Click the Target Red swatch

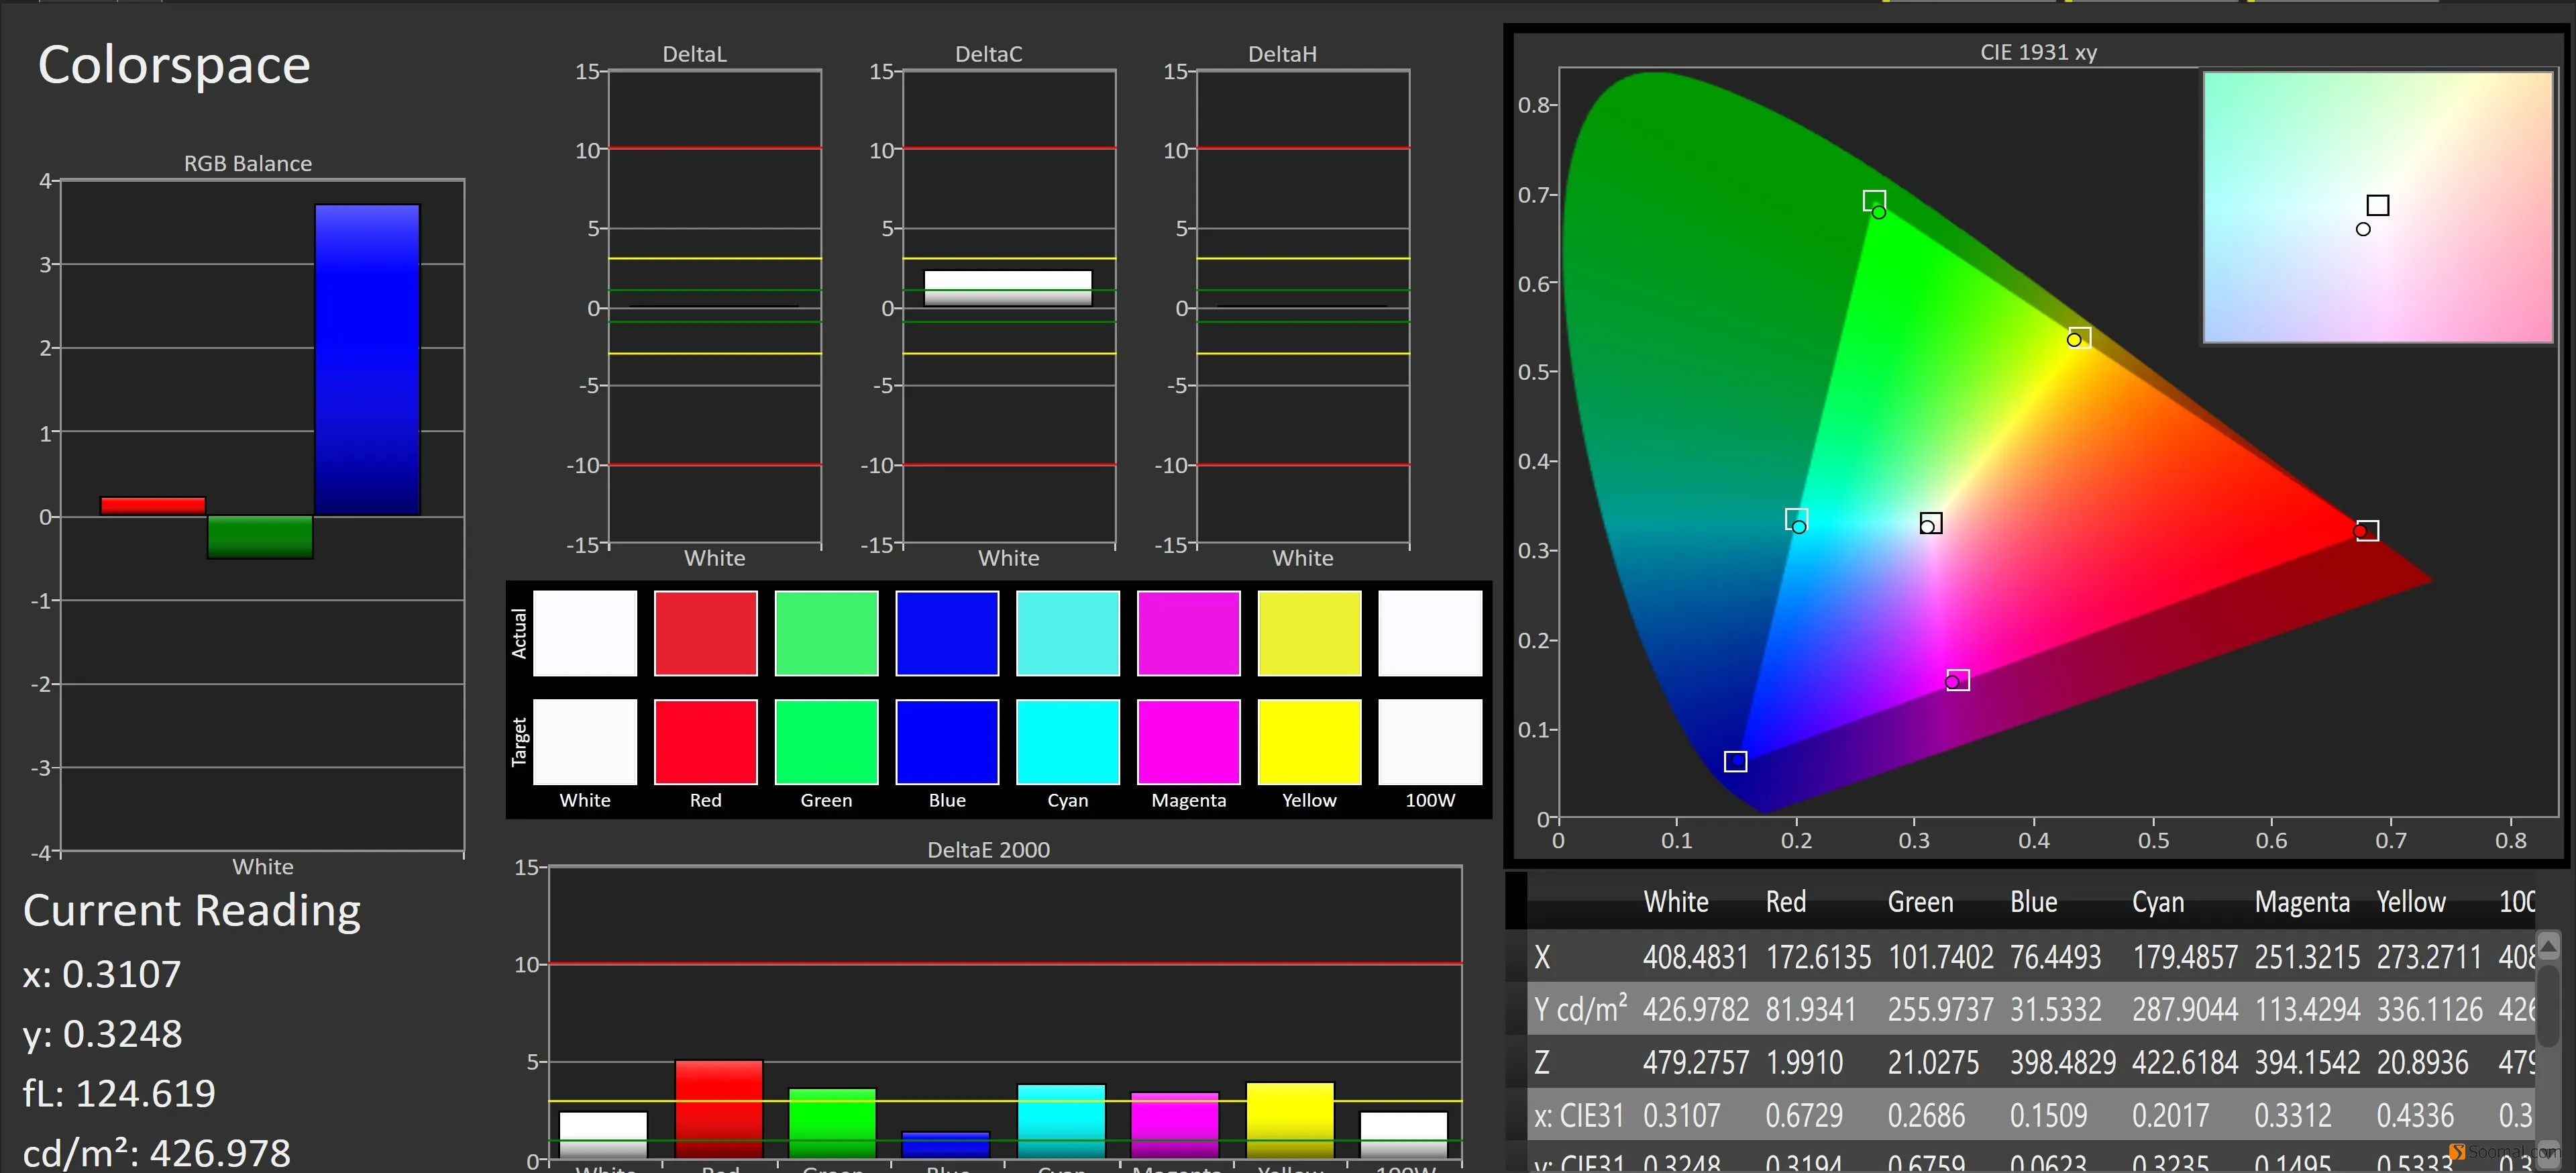[706, 742]
